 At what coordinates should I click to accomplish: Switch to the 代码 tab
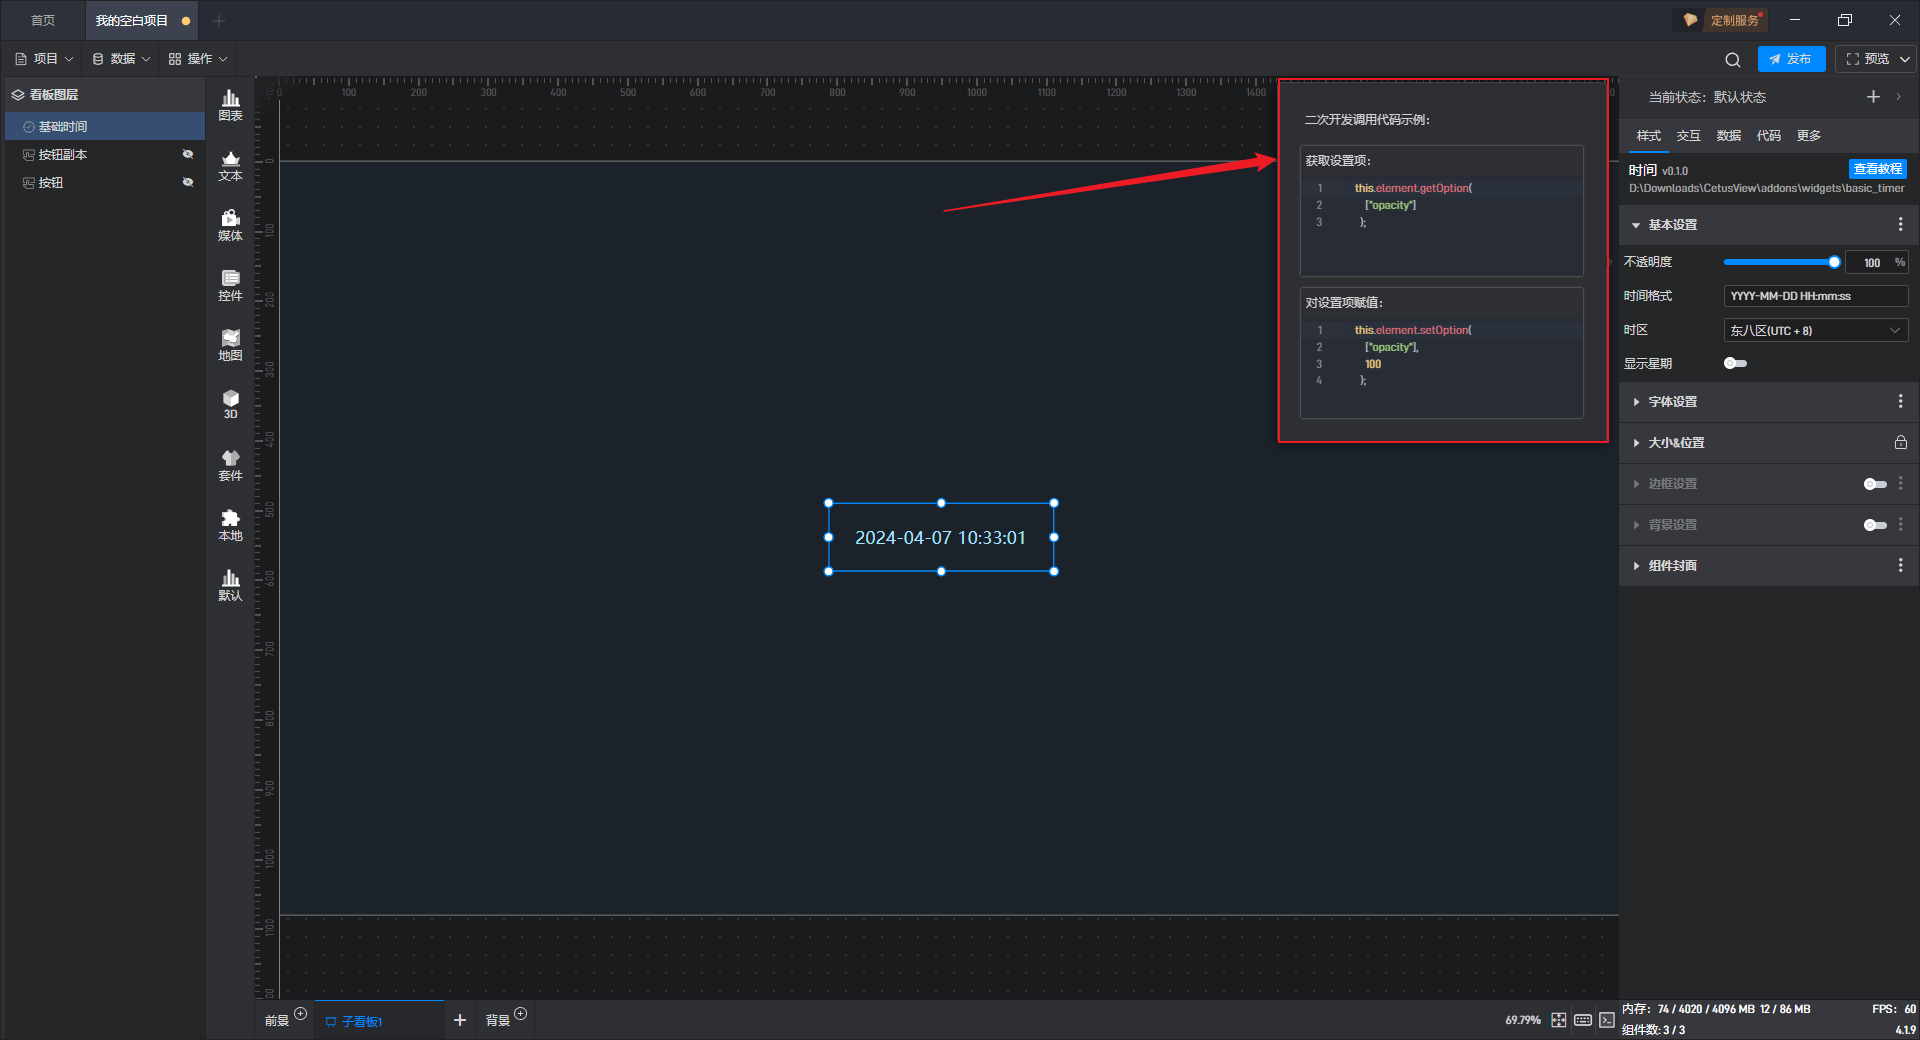[1768, 136]
